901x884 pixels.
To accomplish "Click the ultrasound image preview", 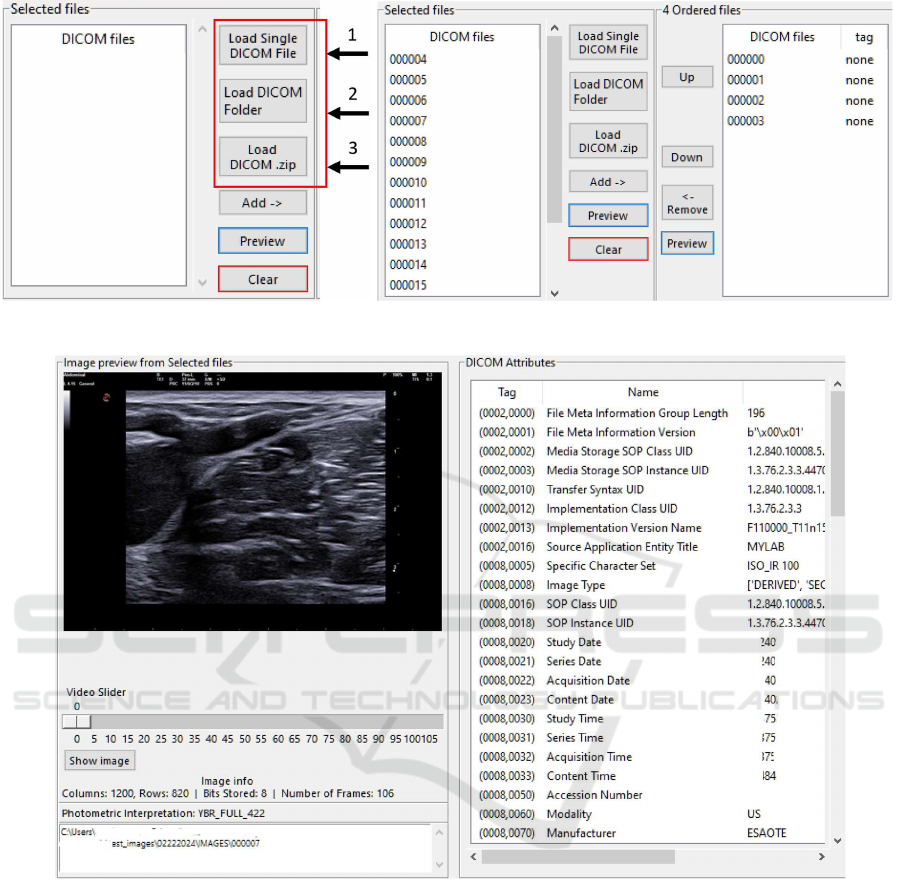I will coord(252,501).
